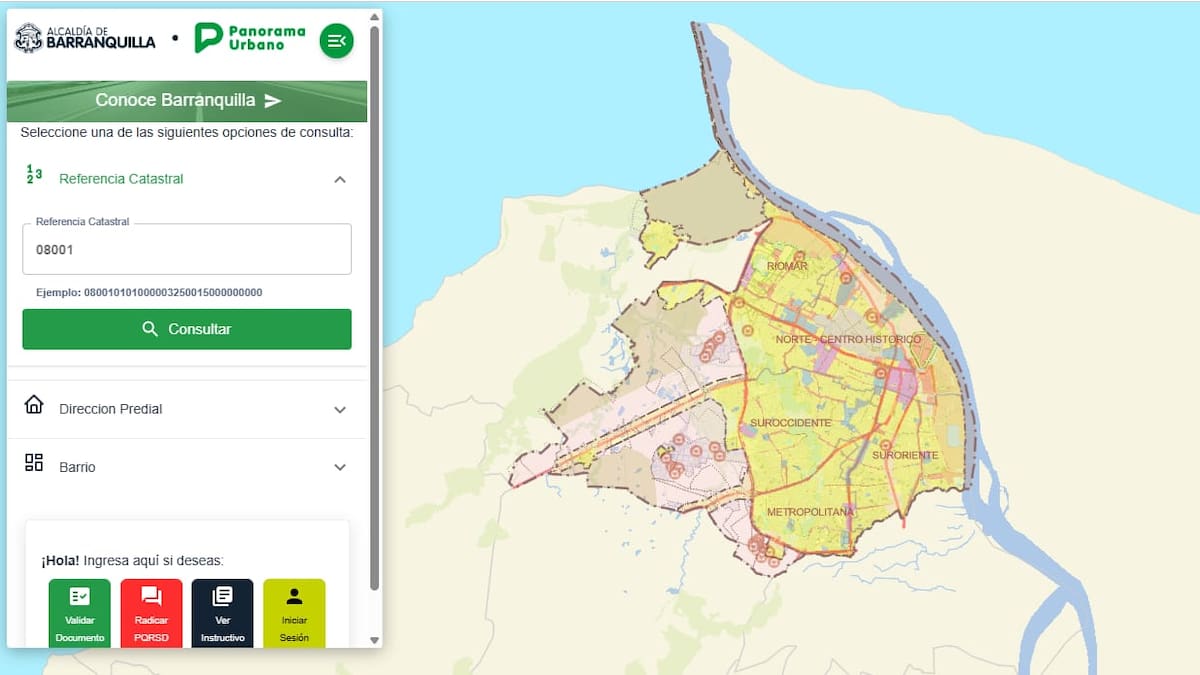Image resolution: width=1200 pixels, height=675 pixels.
Task: Focus the Referencia Catastral input field
Action: (x=187, y=250)
